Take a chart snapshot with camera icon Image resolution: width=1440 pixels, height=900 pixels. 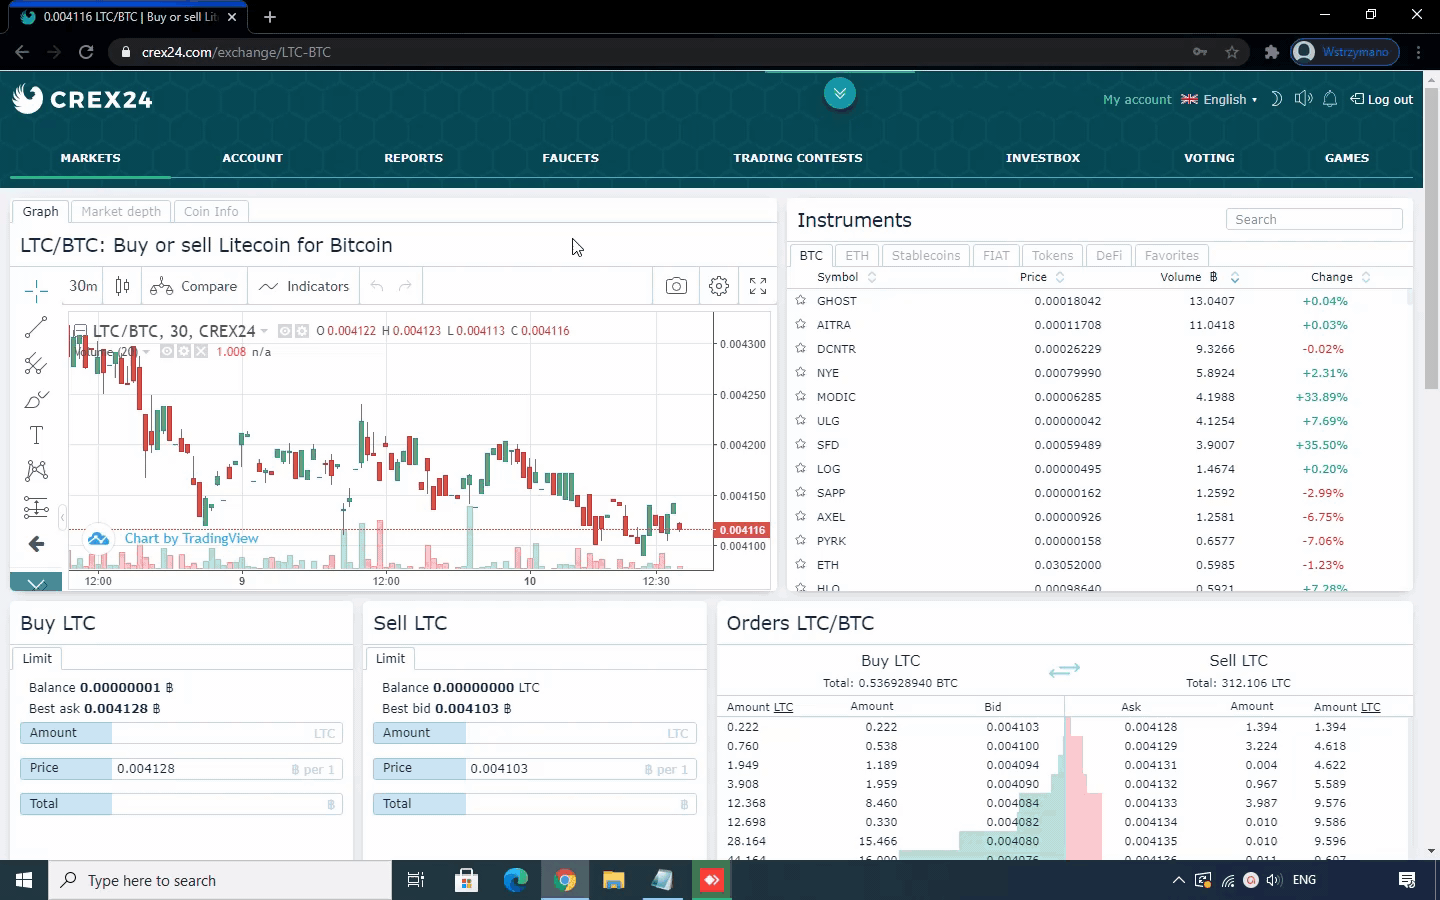676,286
